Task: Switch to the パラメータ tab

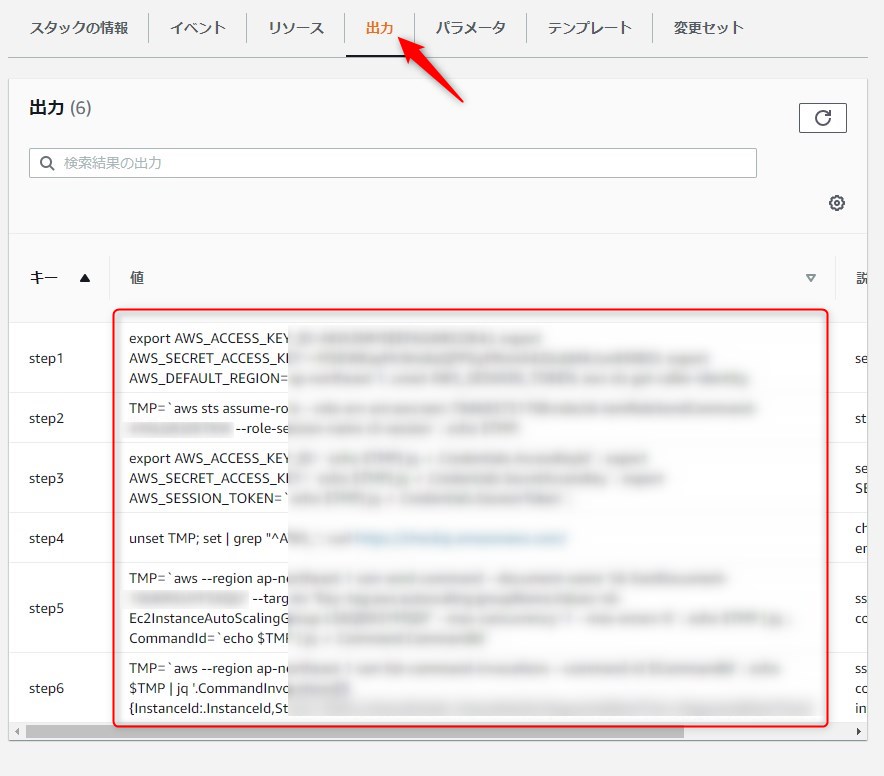Action: (470, 28)
